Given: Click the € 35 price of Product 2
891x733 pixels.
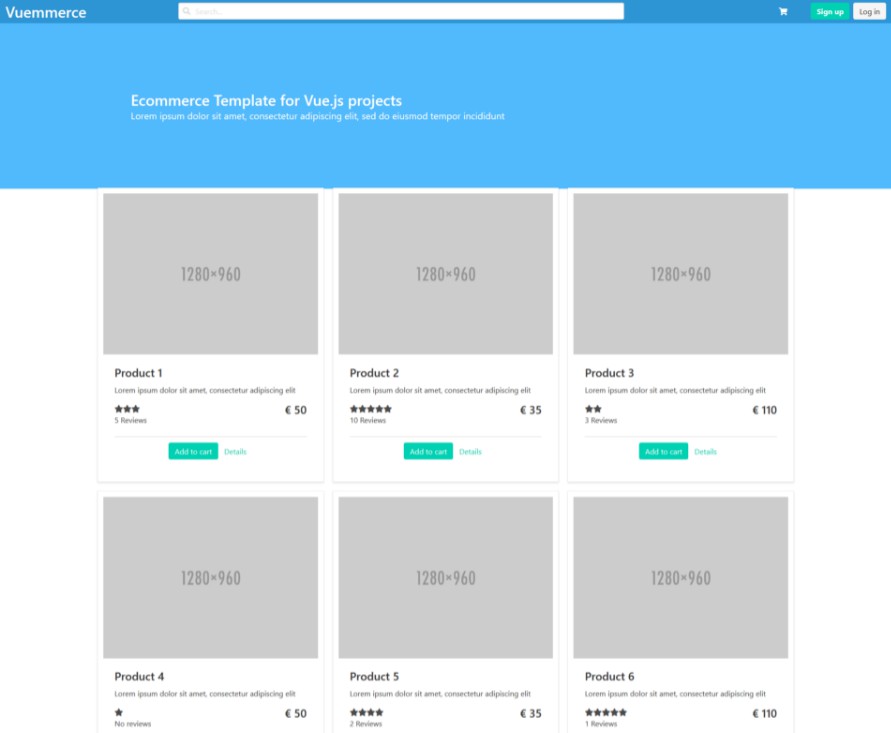Looking at the screenshot, I should 531,410.
